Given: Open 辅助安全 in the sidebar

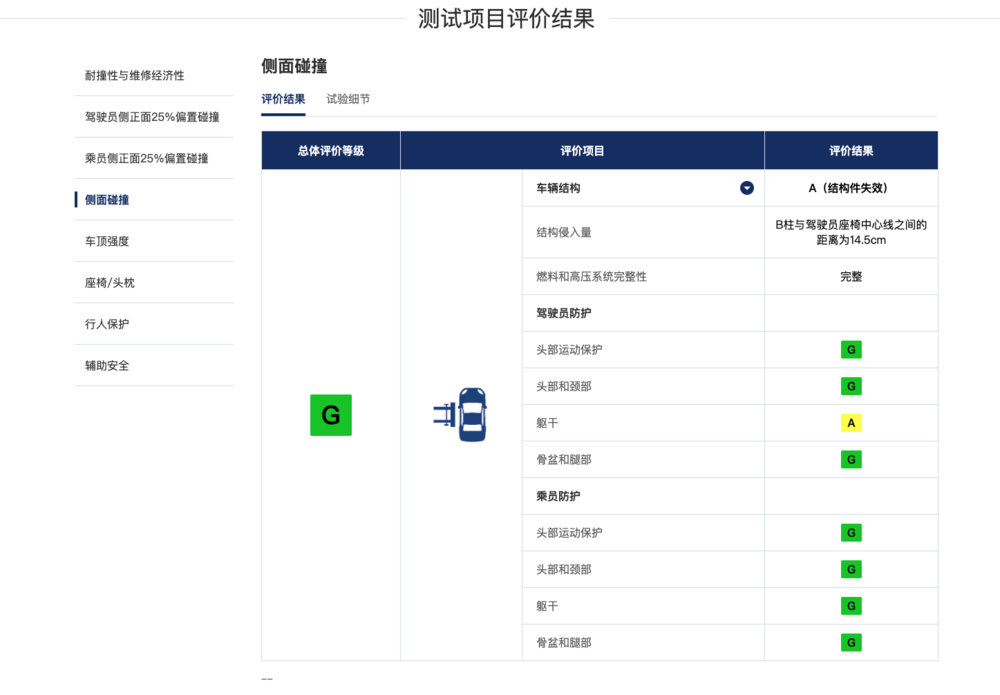Looking at the screenshot, I should pyautogui.click(x=107, y=366).
